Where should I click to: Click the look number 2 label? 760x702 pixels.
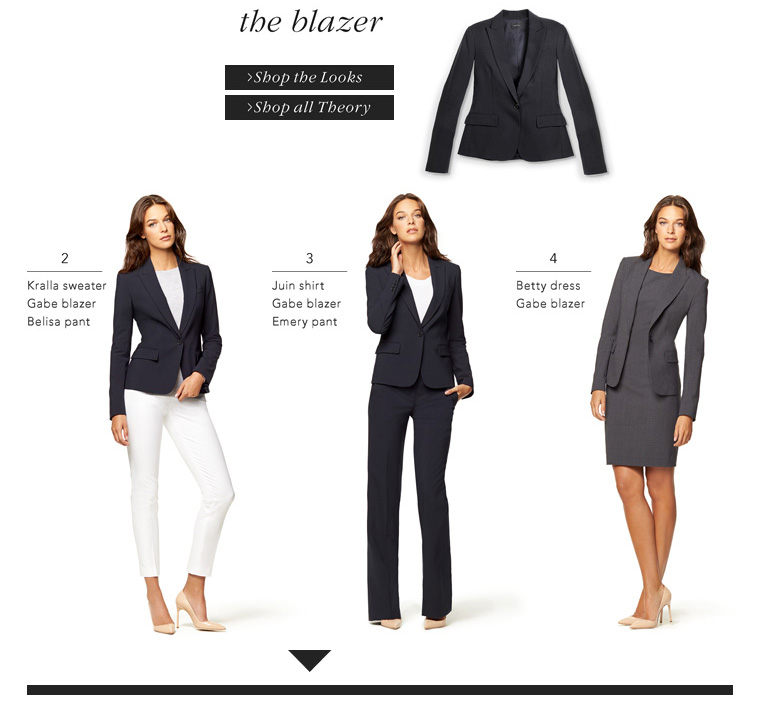pos(64,258)
